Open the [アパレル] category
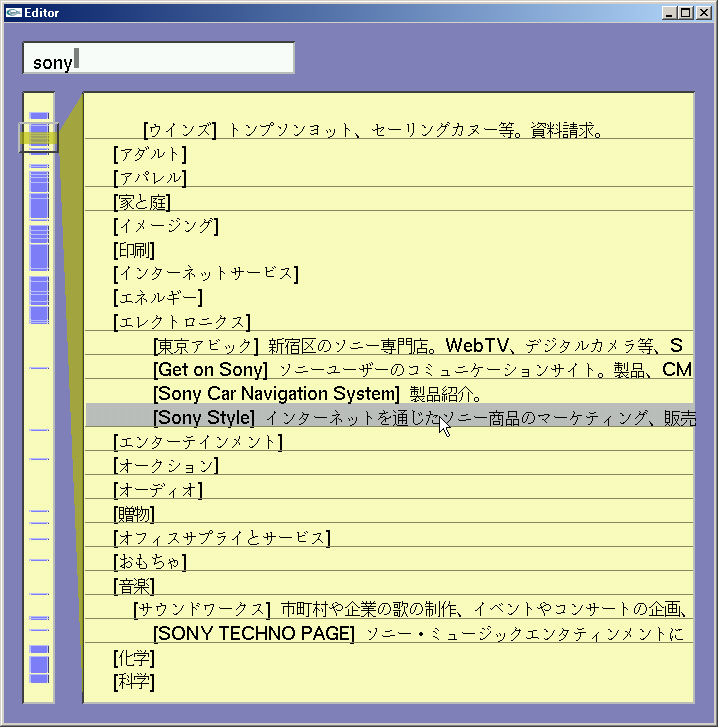Image resolution: width=718 pixels, height=727 pixels. point(150,179)
